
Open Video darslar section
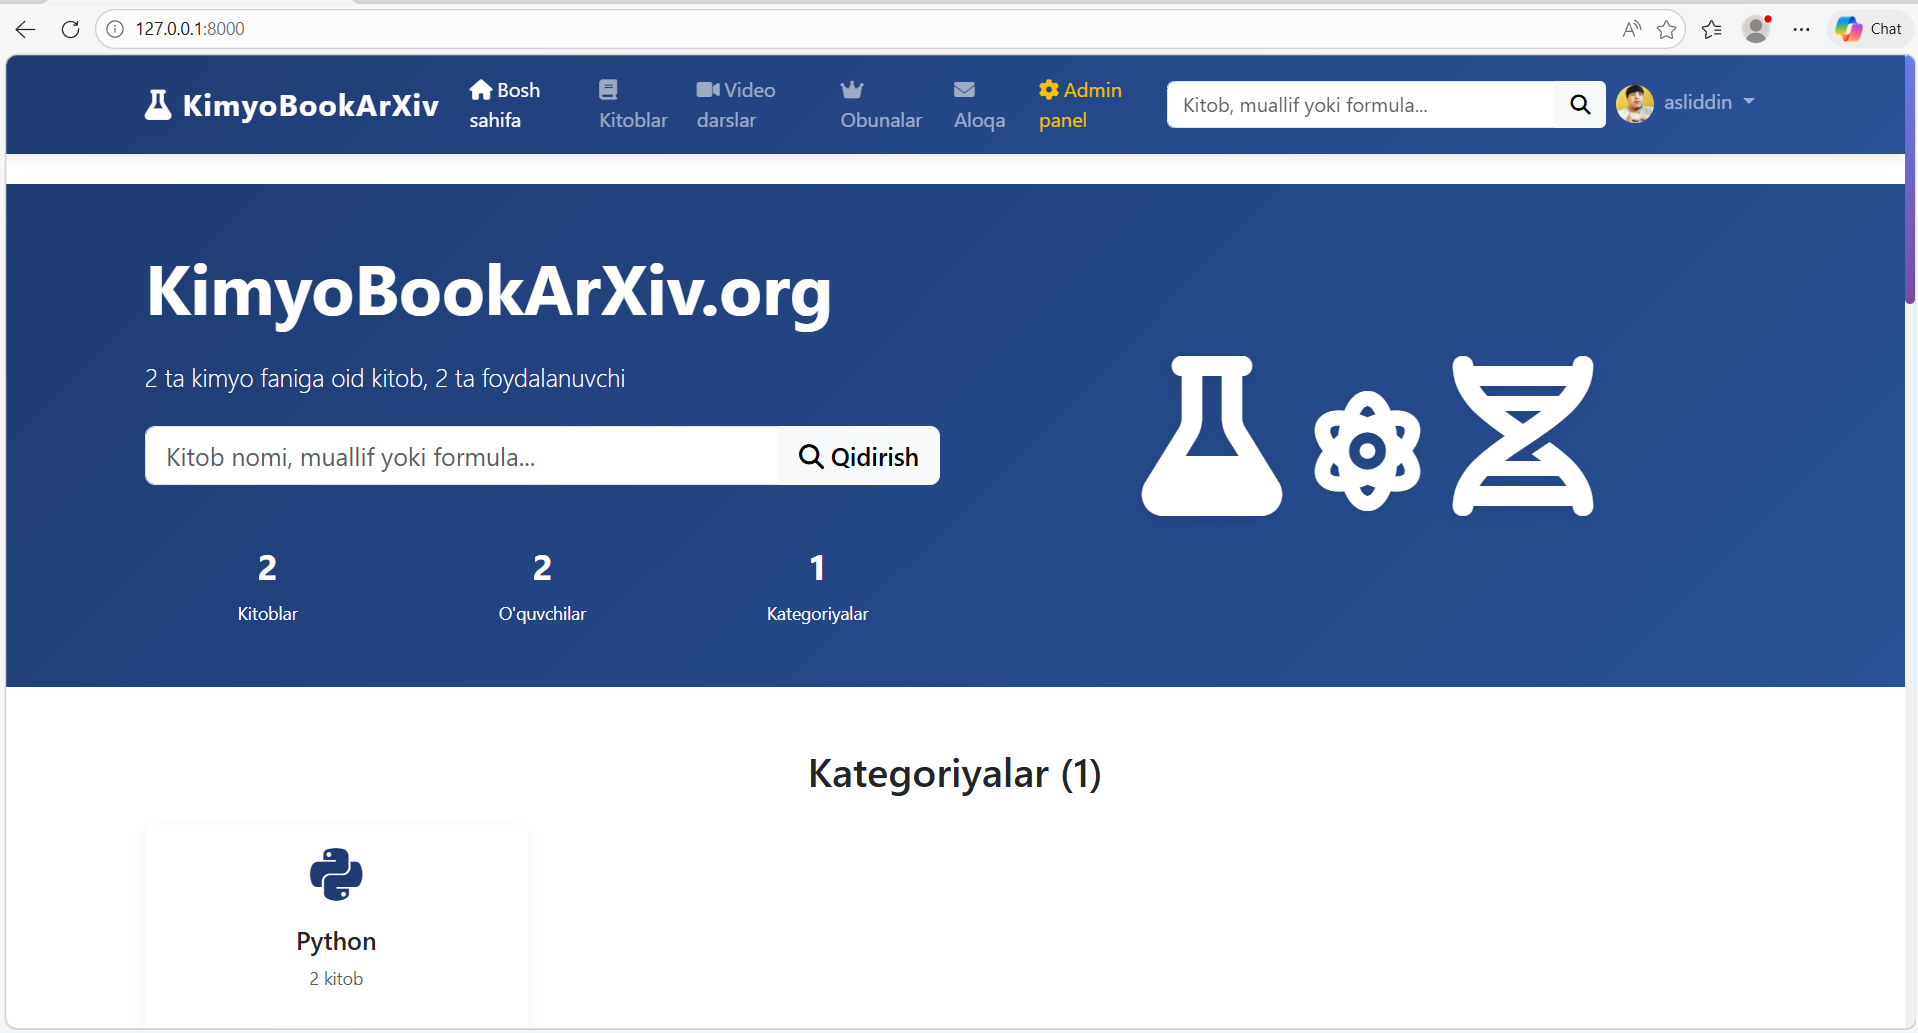(x=735, y=105)
